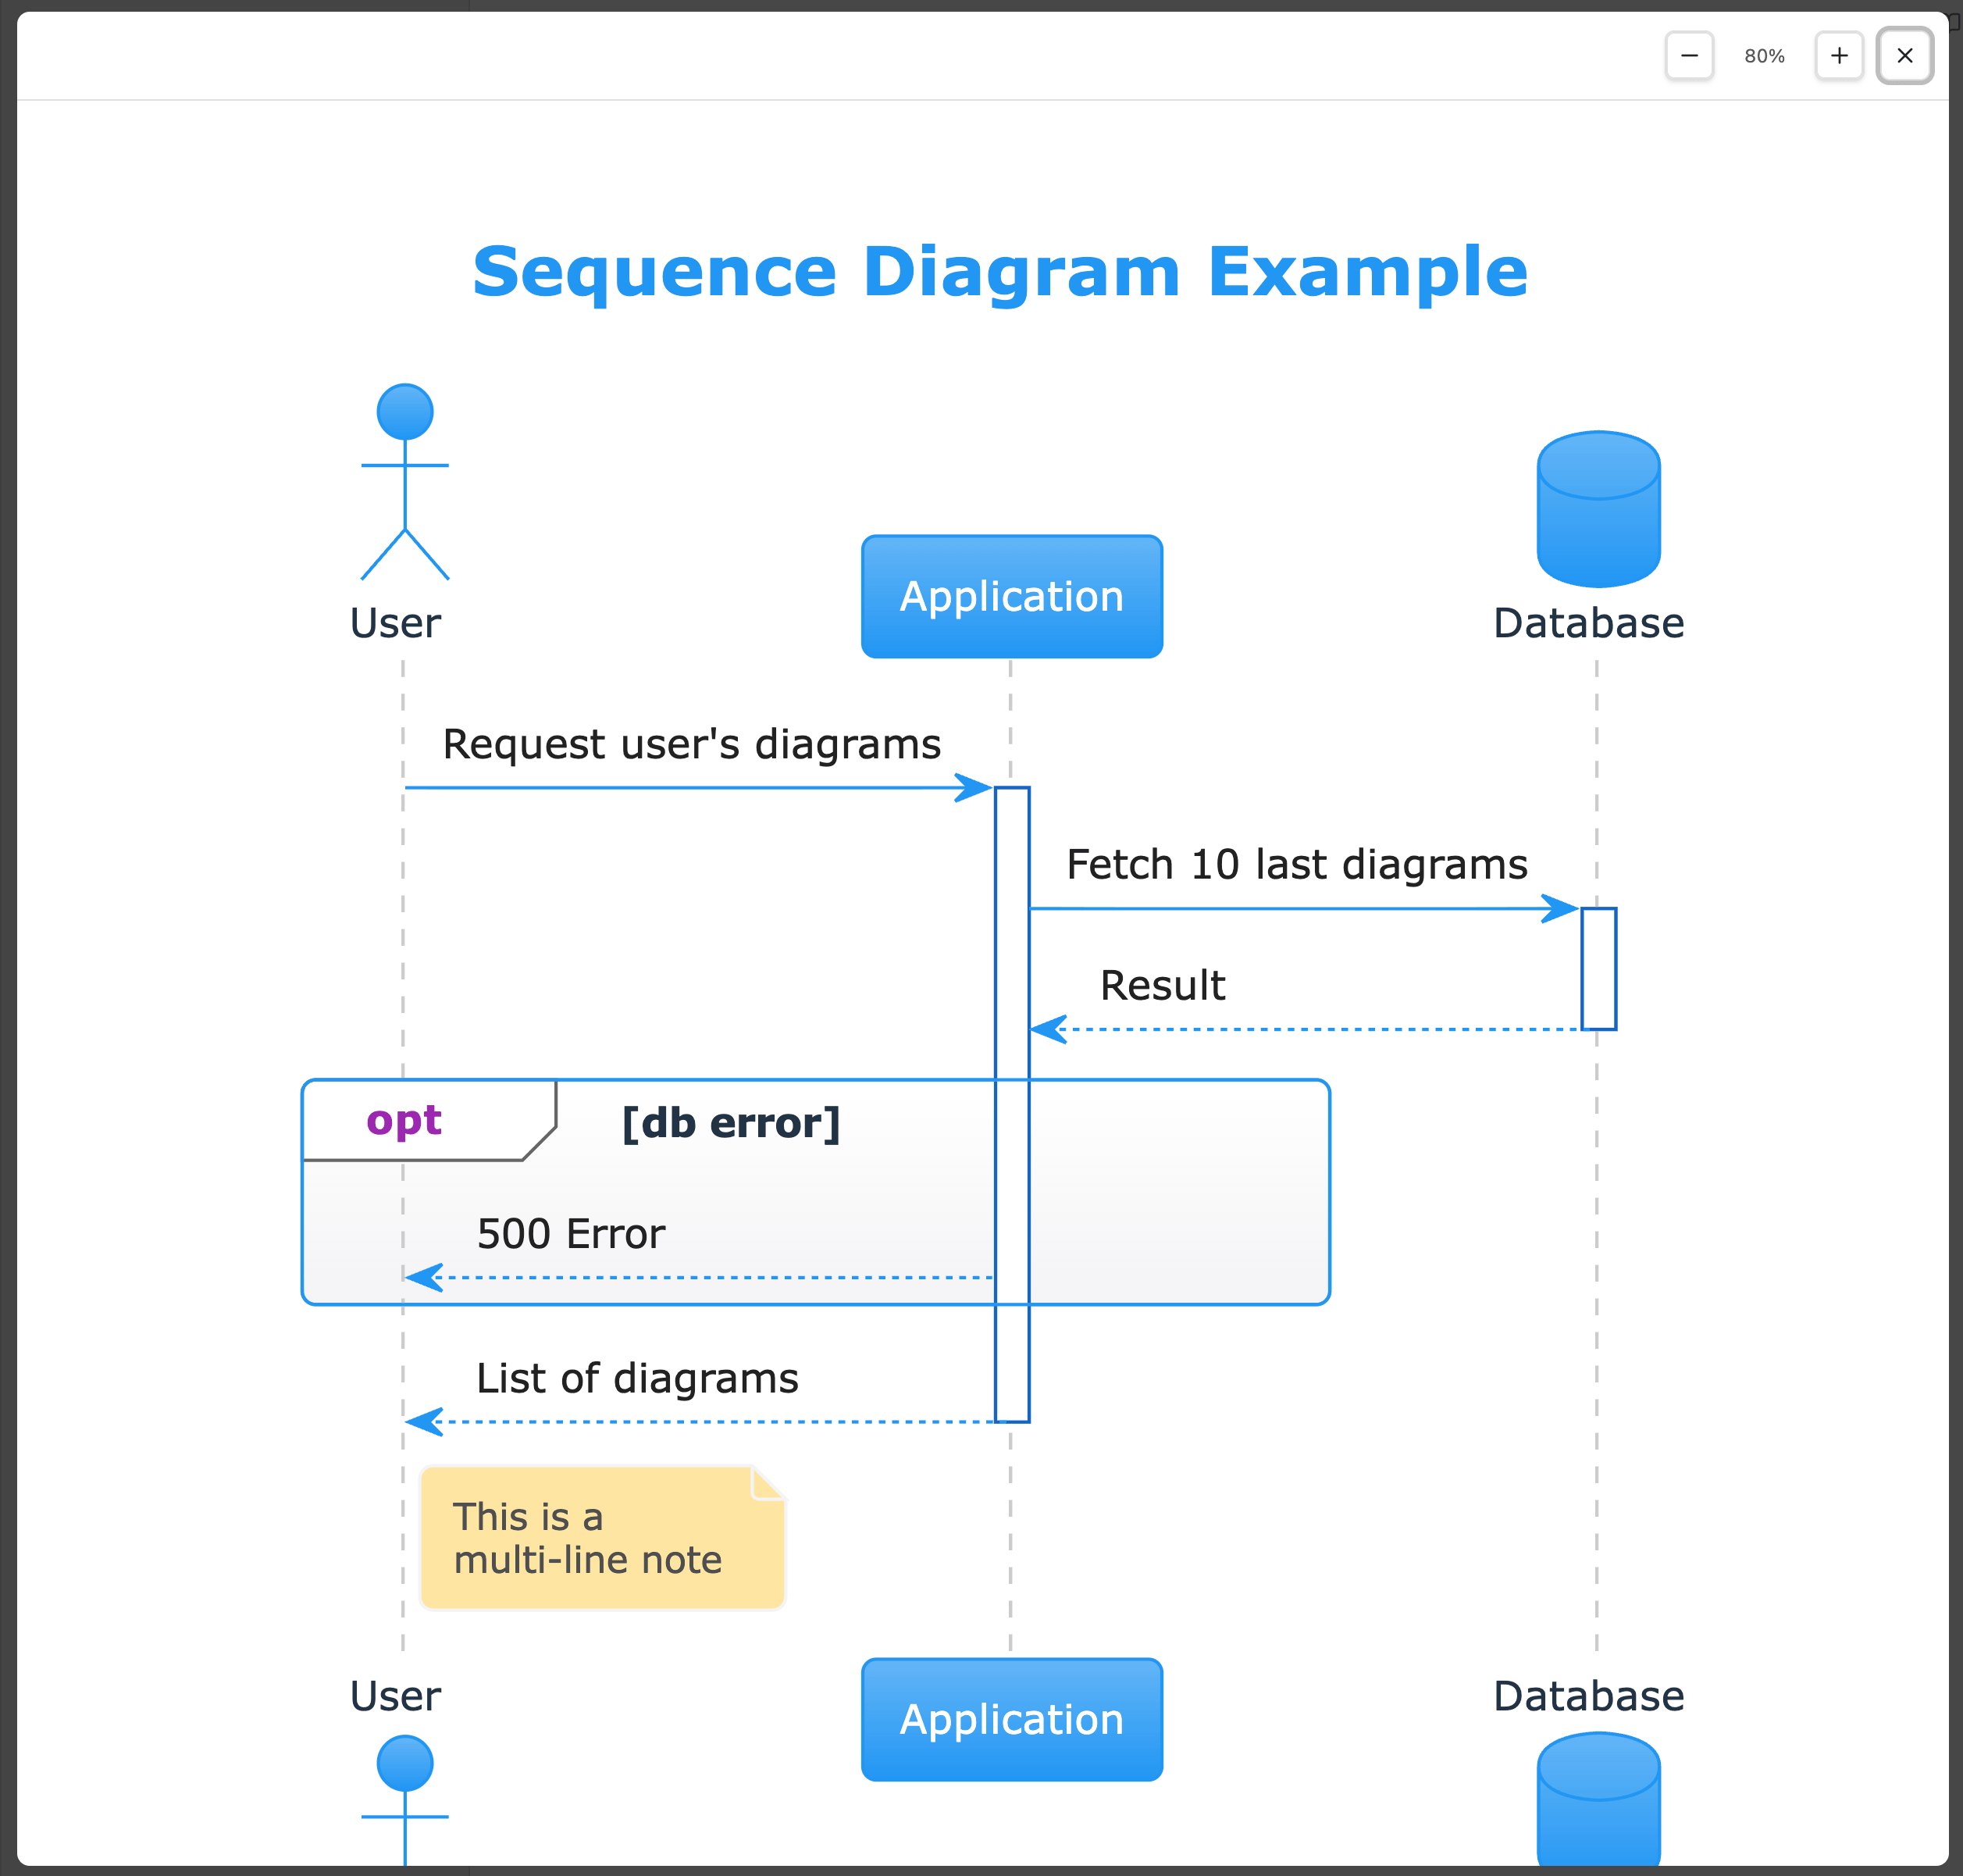
Task: Click the top 'User' label under actor
Action: pyautogui.click(x=395, y=624)
